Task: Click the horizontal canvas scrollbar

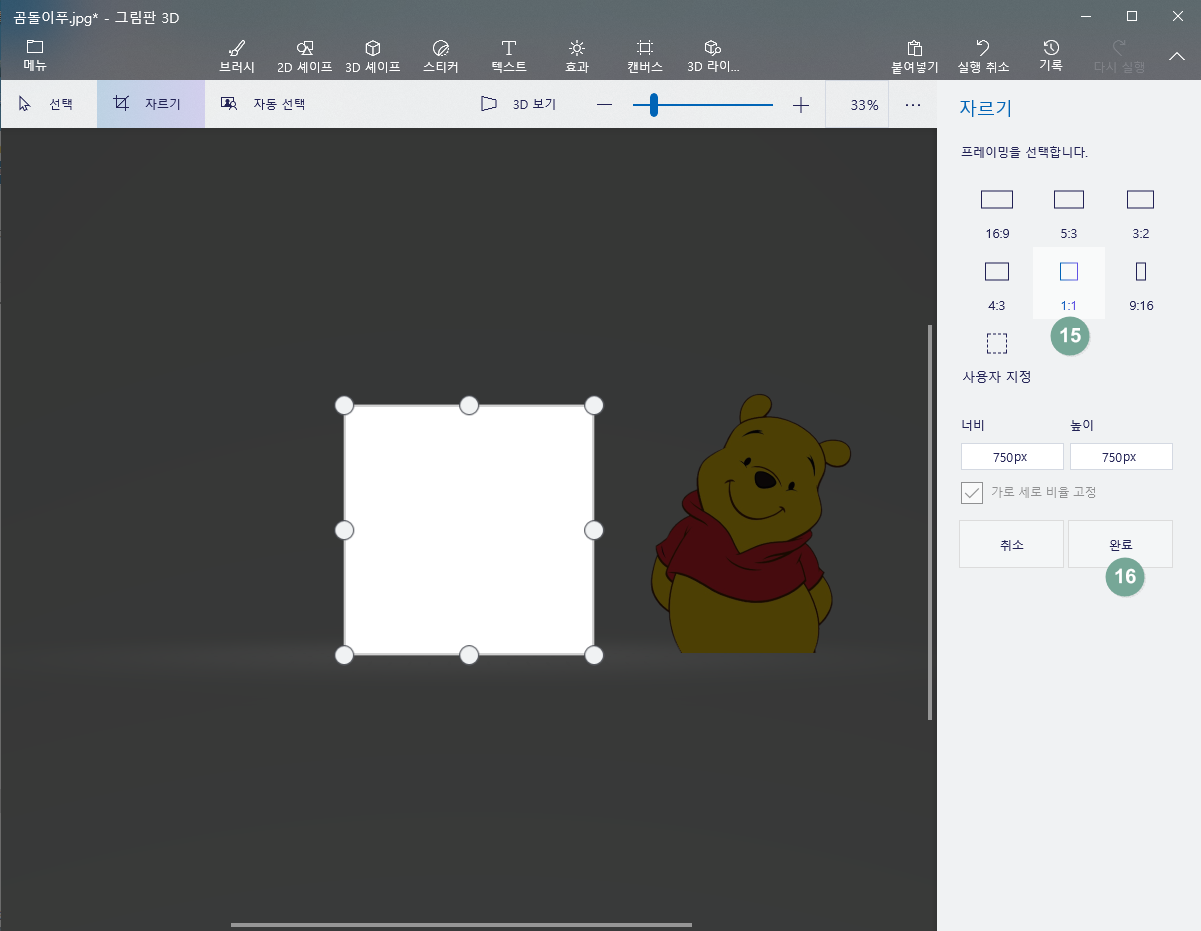Action: (461, 925)
